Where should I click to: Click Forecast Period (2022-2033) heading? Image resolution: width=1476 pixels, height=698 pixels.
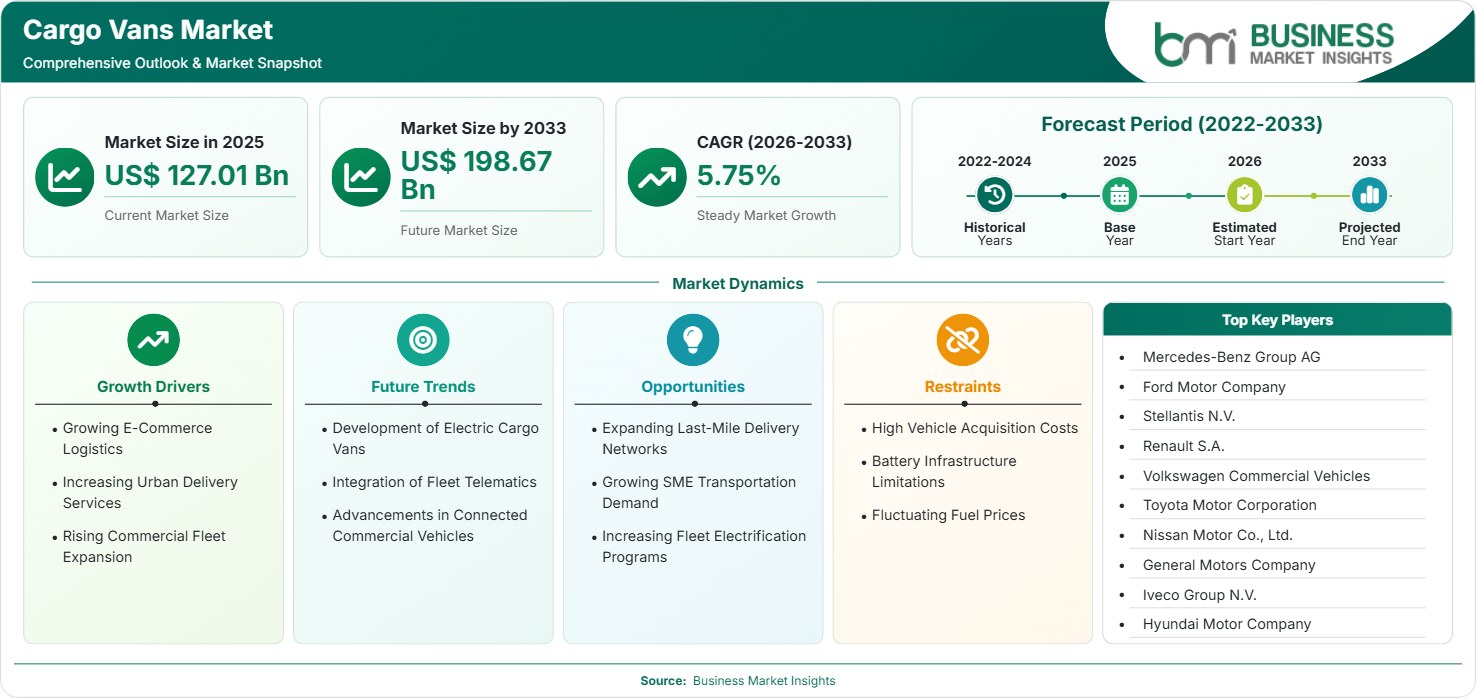pyautogui.click(x=1182, y=124)
